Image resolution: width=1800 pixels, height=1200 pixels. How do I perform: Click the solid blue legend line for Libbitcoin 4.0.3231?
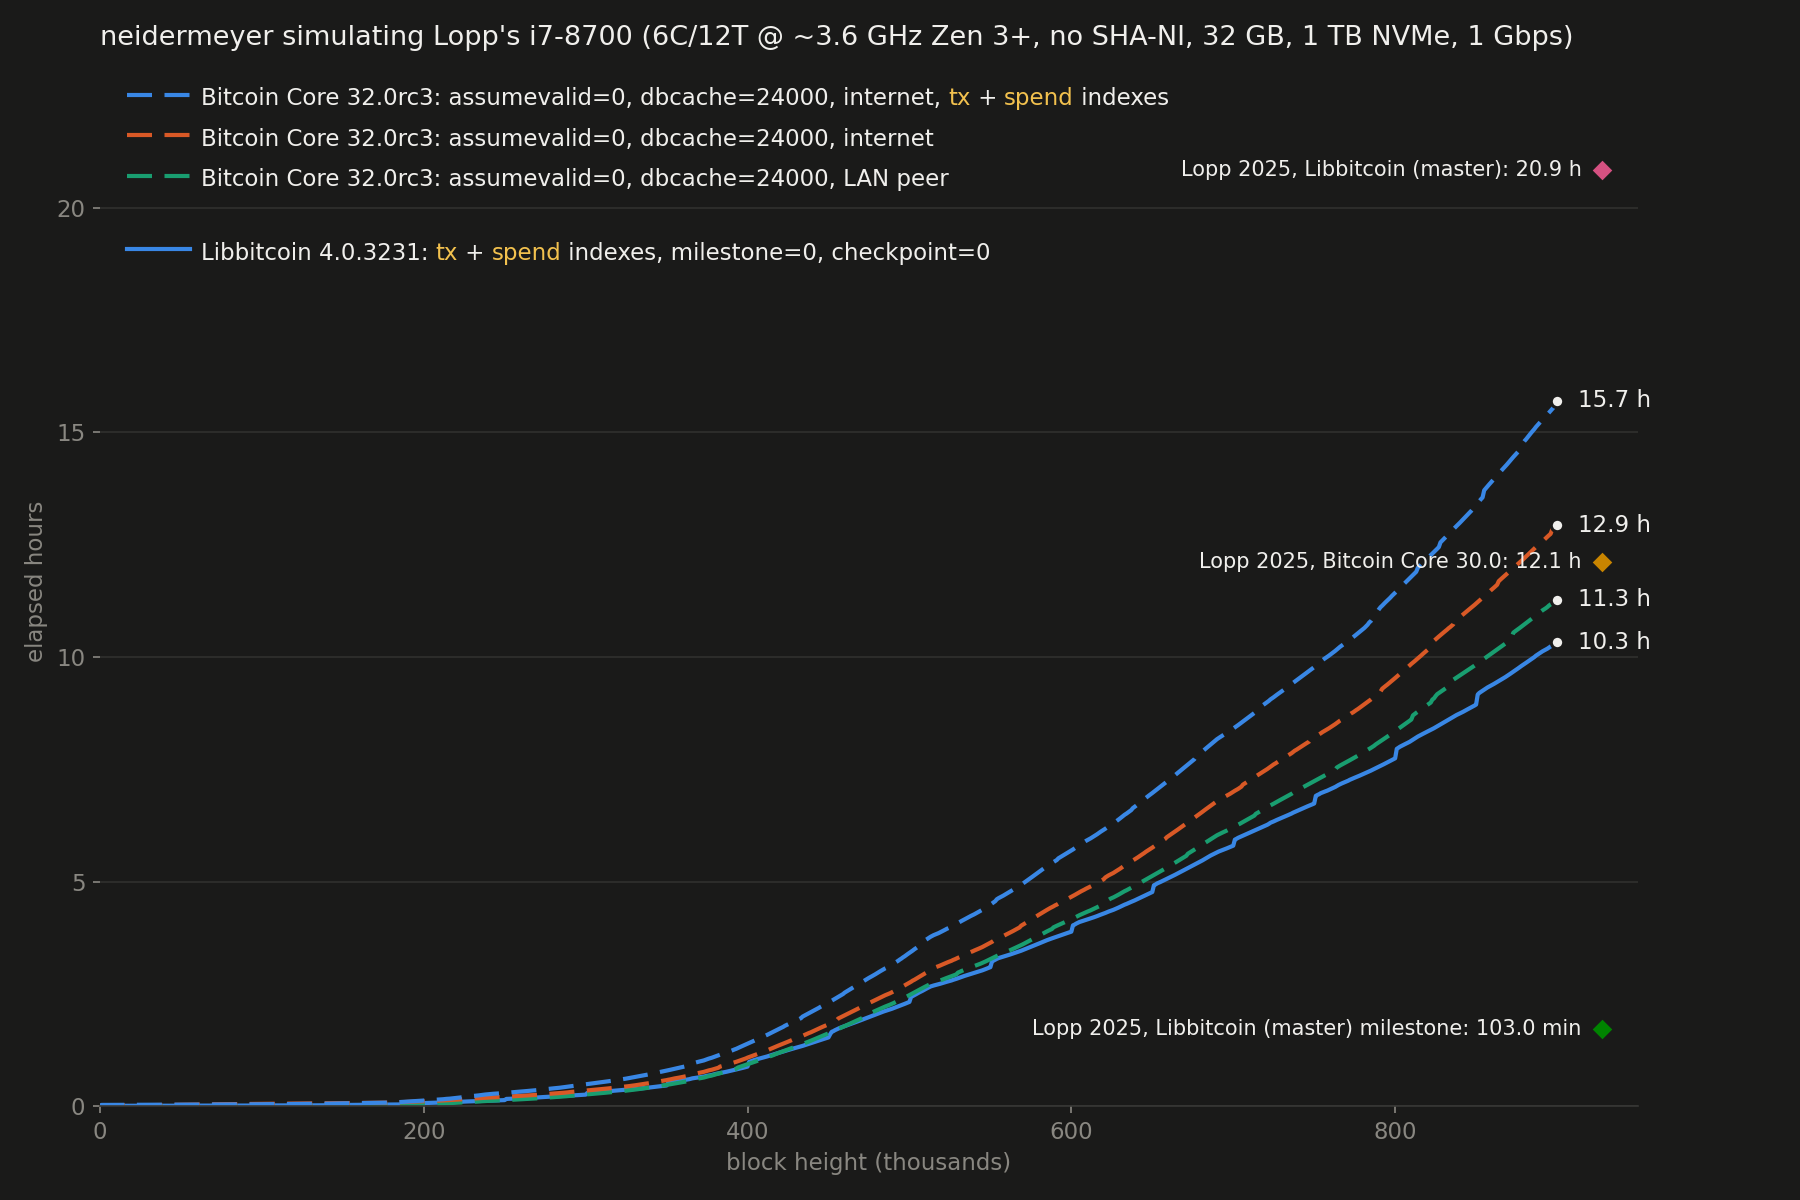coord(158,249)
